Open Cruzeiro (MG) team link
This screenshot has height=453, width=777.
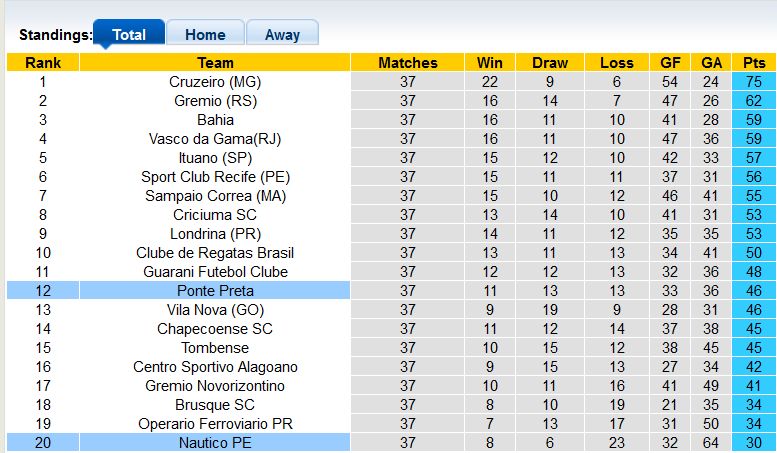(x=215, y=81)
